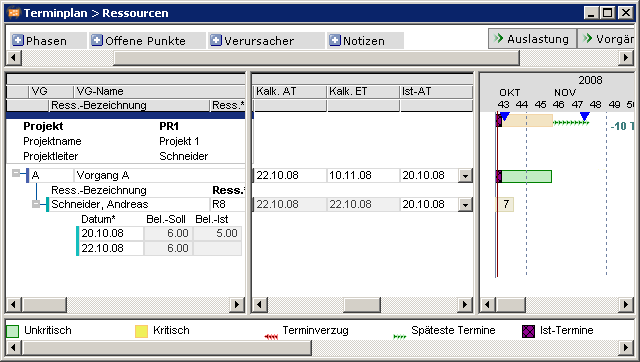
Task: Click the PR1 project code
Action: 169,126
